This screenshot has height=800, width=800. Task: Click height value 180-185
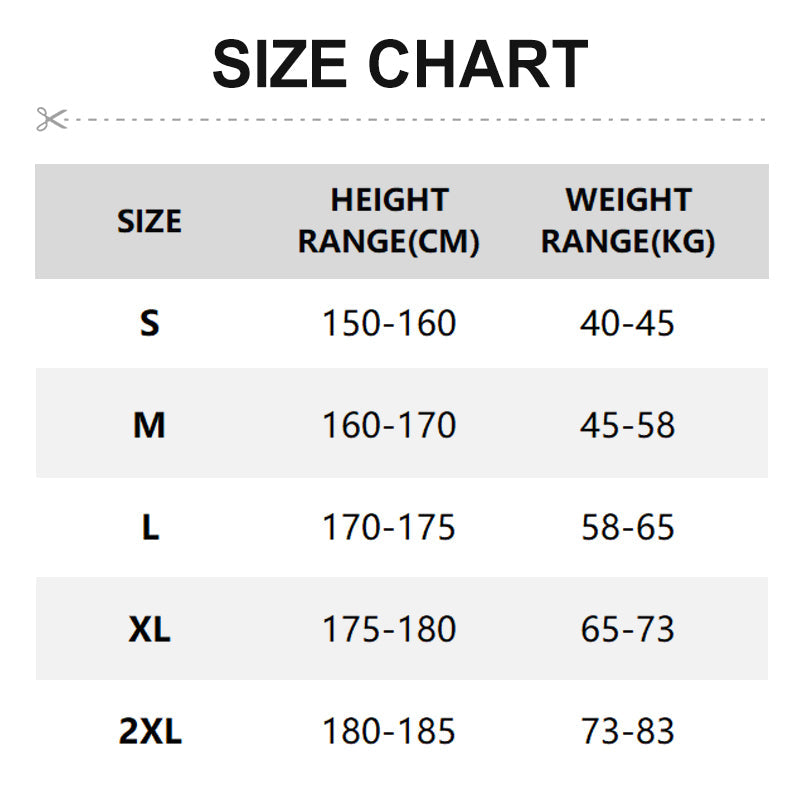click(388, 732)
